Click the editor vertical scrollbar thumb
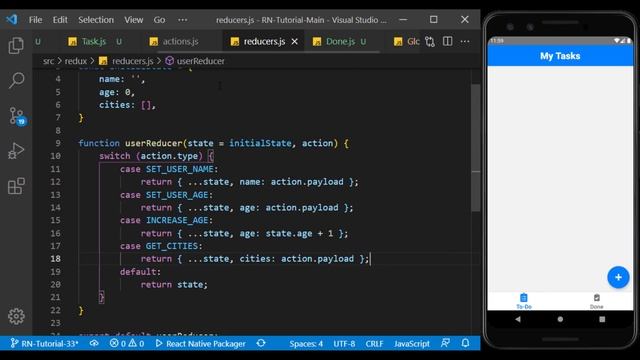Screen dimensions: 640x360 476,148
